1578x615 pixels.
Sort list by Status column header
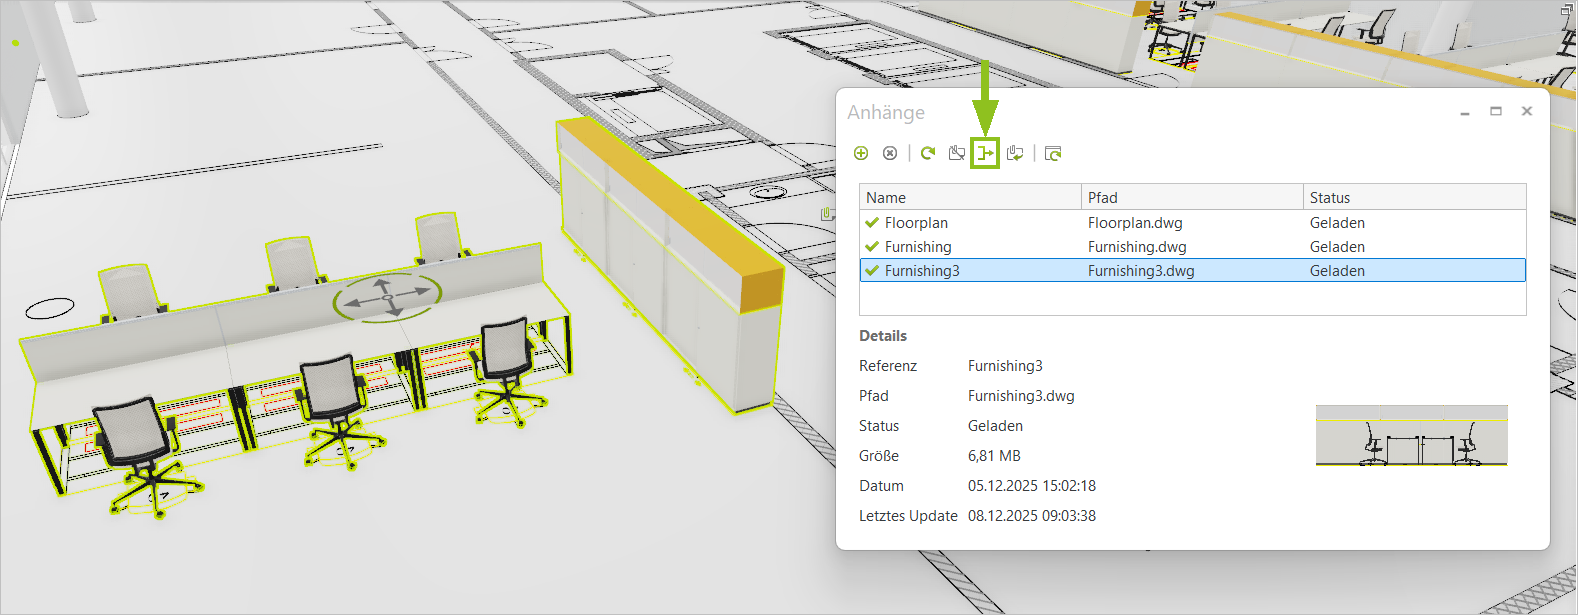coord(1415,197)
